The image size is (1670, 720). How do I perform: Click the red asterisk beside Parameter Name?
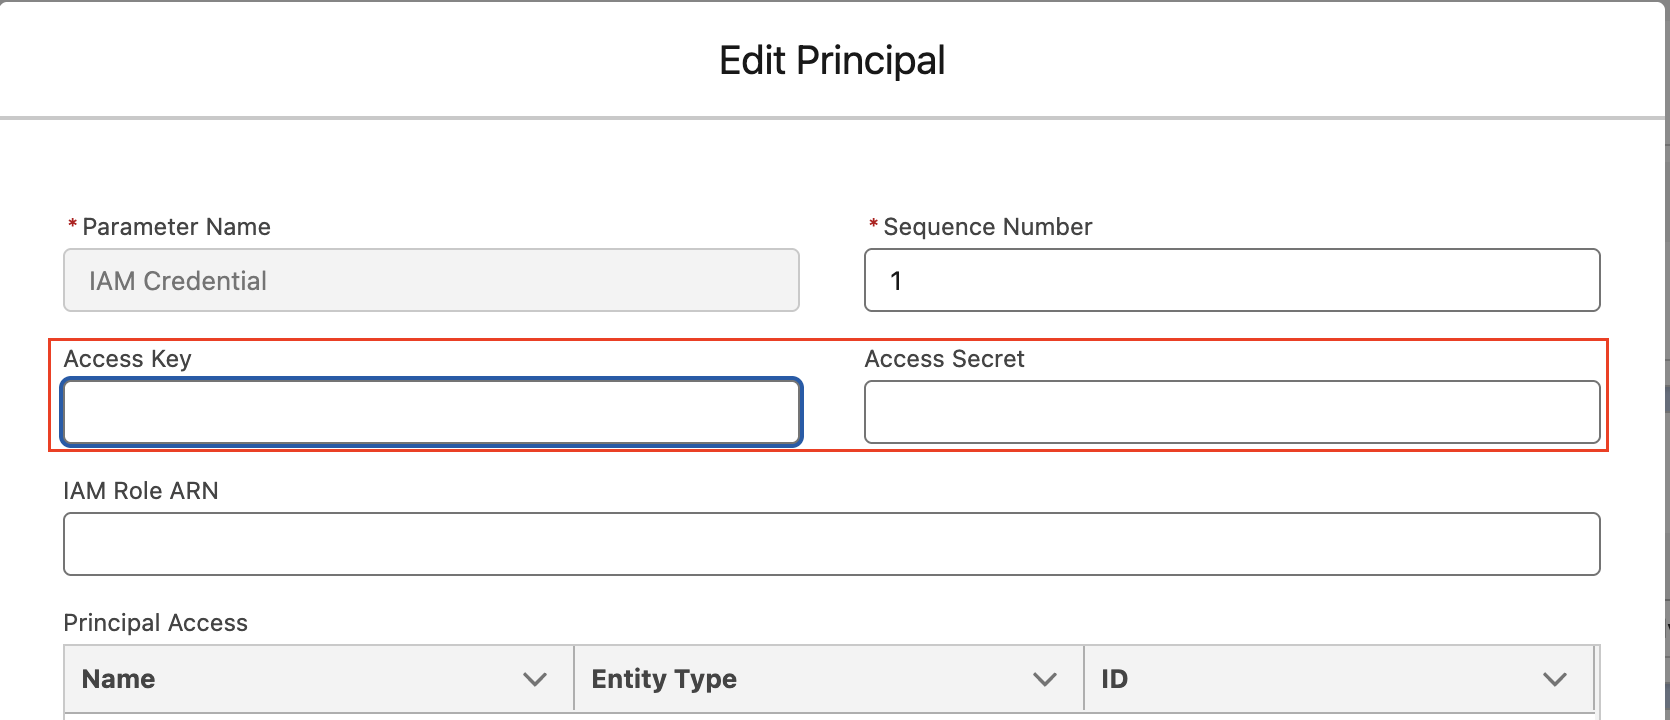coord(72,224)
